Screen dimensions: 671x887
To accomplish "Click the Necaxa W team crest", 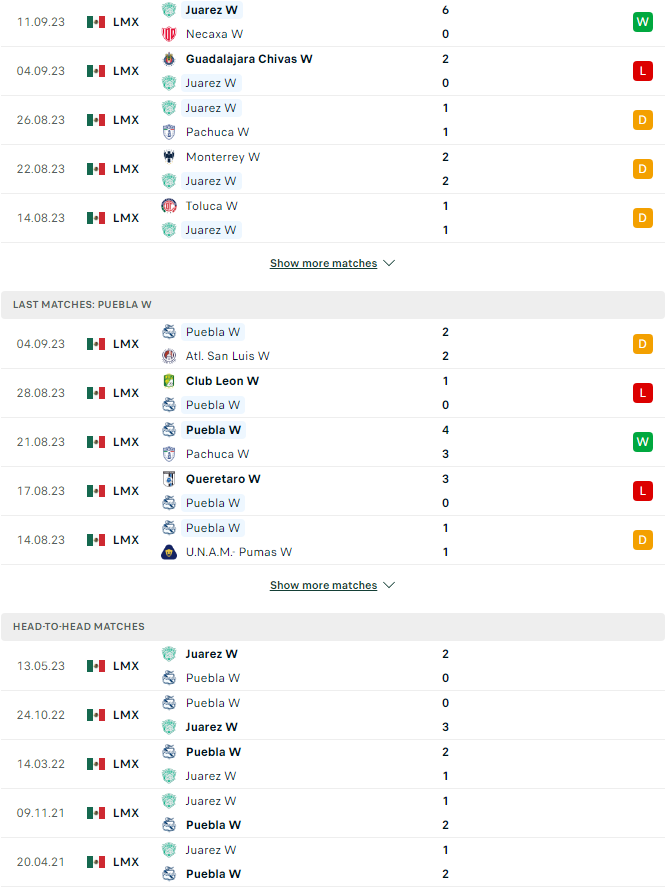I will [169, 34].
